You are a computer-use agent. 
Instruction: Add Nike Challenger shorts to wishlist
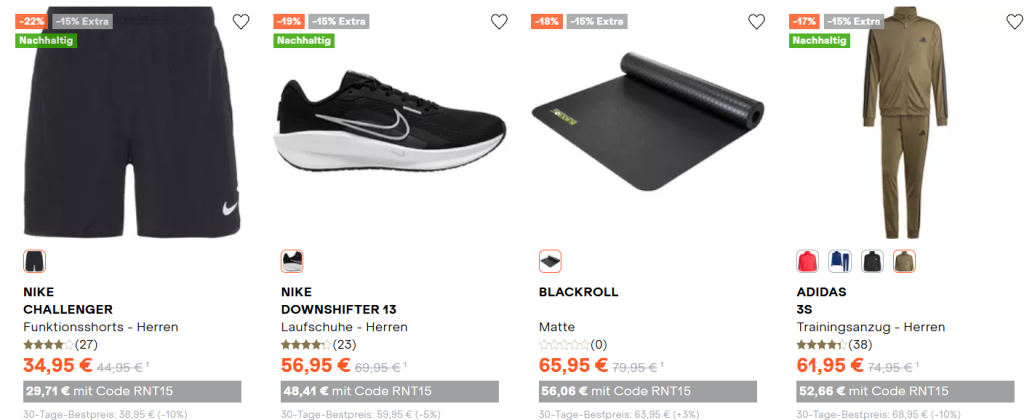[241, 22]
